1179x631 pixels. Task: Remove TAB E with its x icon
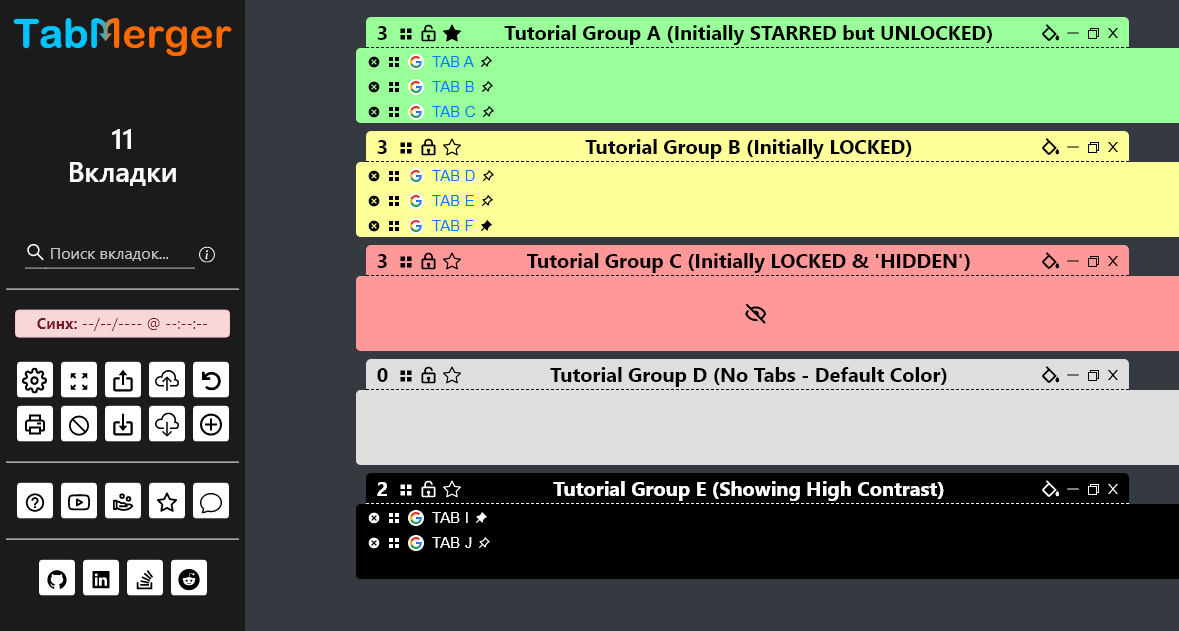(374, 201)
